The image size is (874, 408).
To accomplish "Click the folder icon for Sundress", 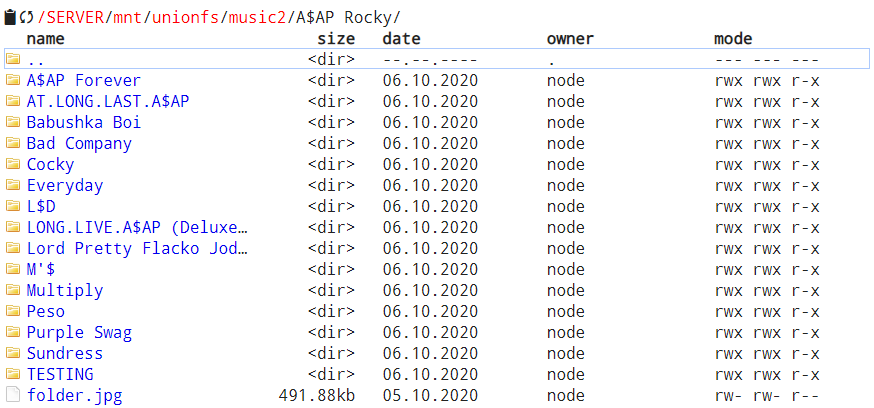I will pos(13,353).
